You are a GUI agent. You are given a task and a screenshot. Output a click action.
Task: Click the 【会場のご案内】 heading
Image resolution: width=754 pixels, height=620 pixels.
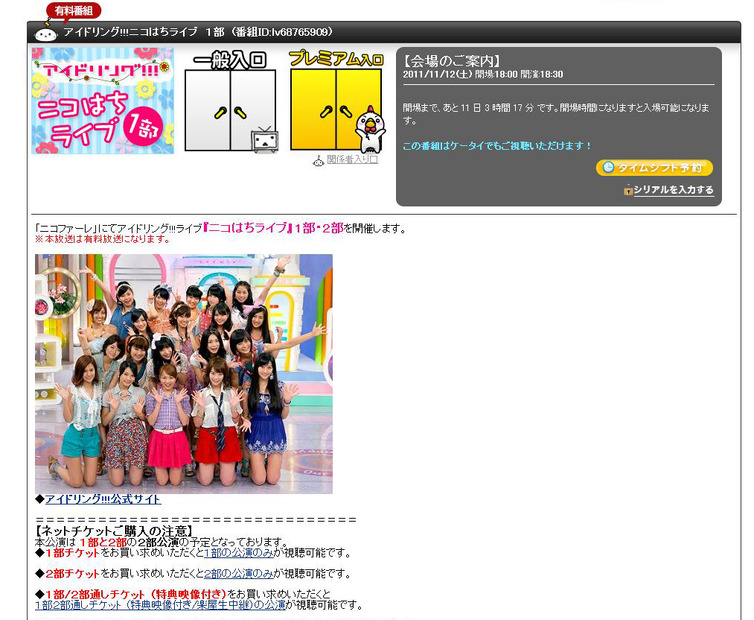coord(452,61)
